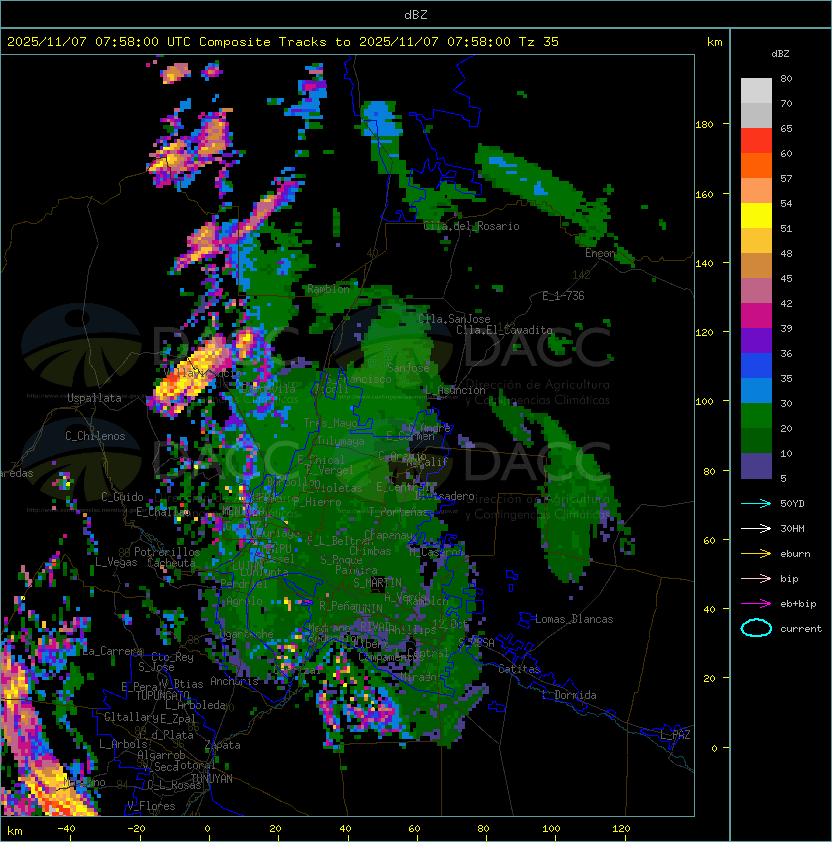Click the '57' value on the color scale
Image resolution: width=832 pixels, height=842 pixels.
pyautogui.click(x=786, y=178)
